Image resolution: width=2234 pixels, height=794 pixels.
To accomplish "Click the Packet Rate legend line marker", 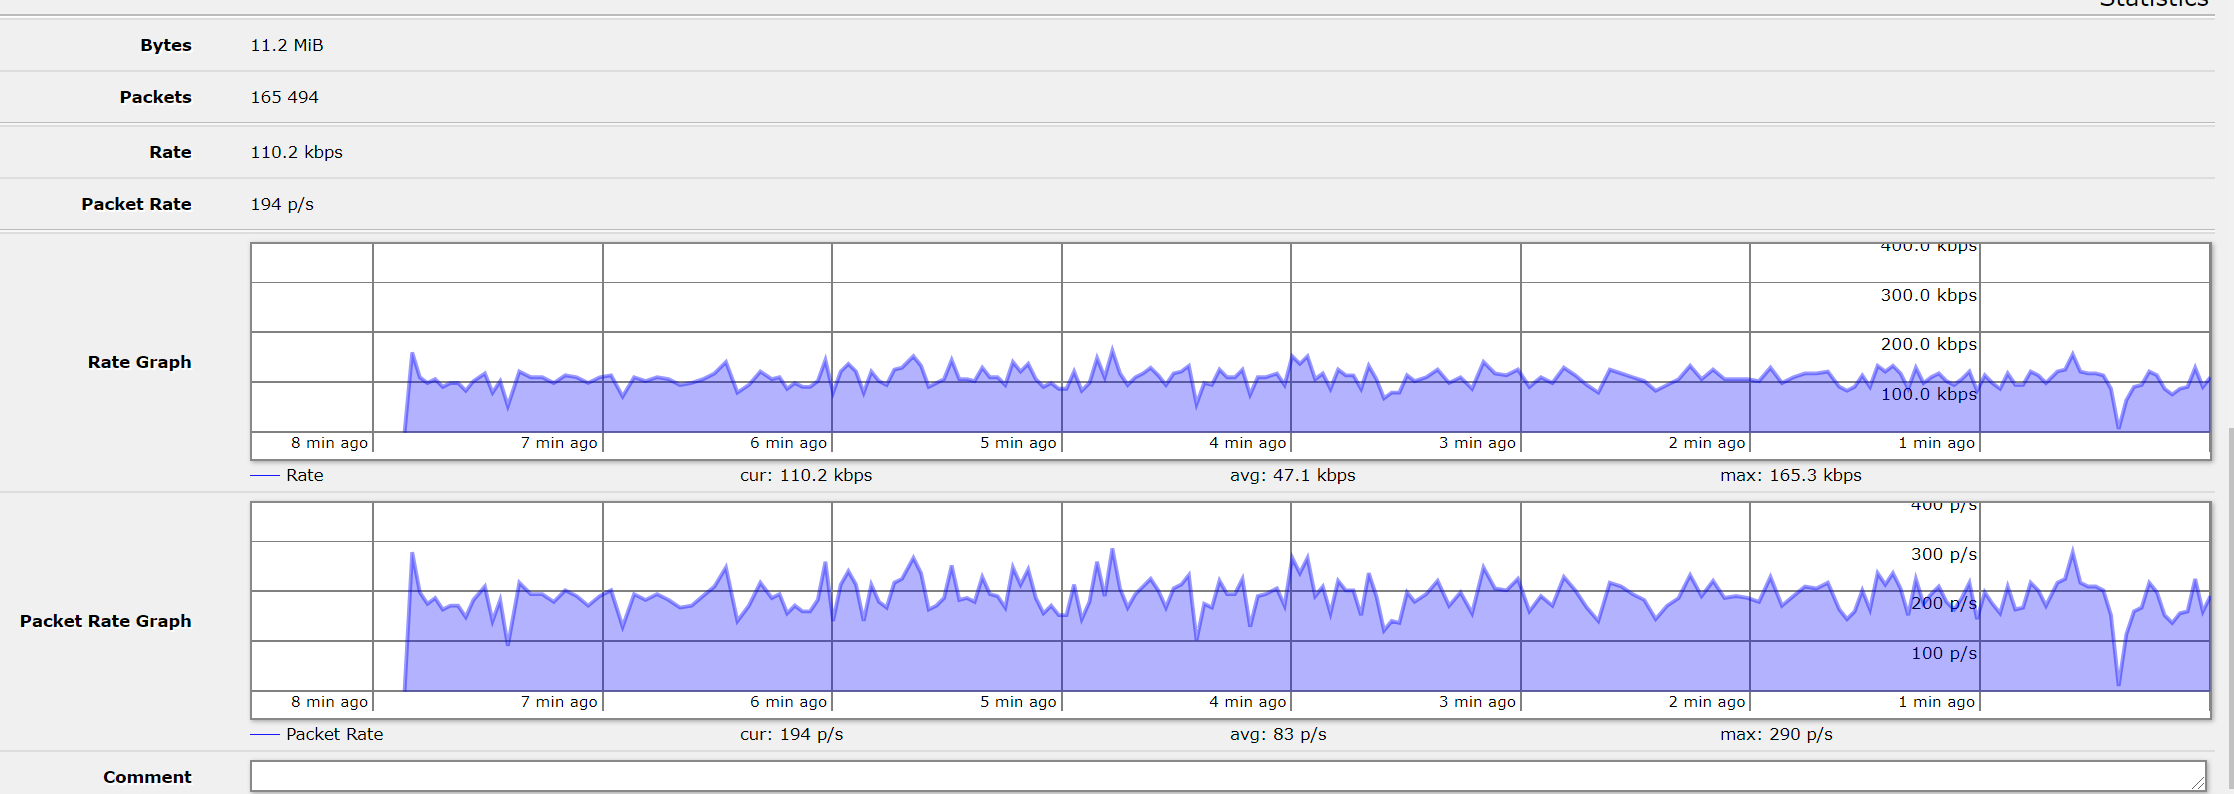I will coord(264,734).
